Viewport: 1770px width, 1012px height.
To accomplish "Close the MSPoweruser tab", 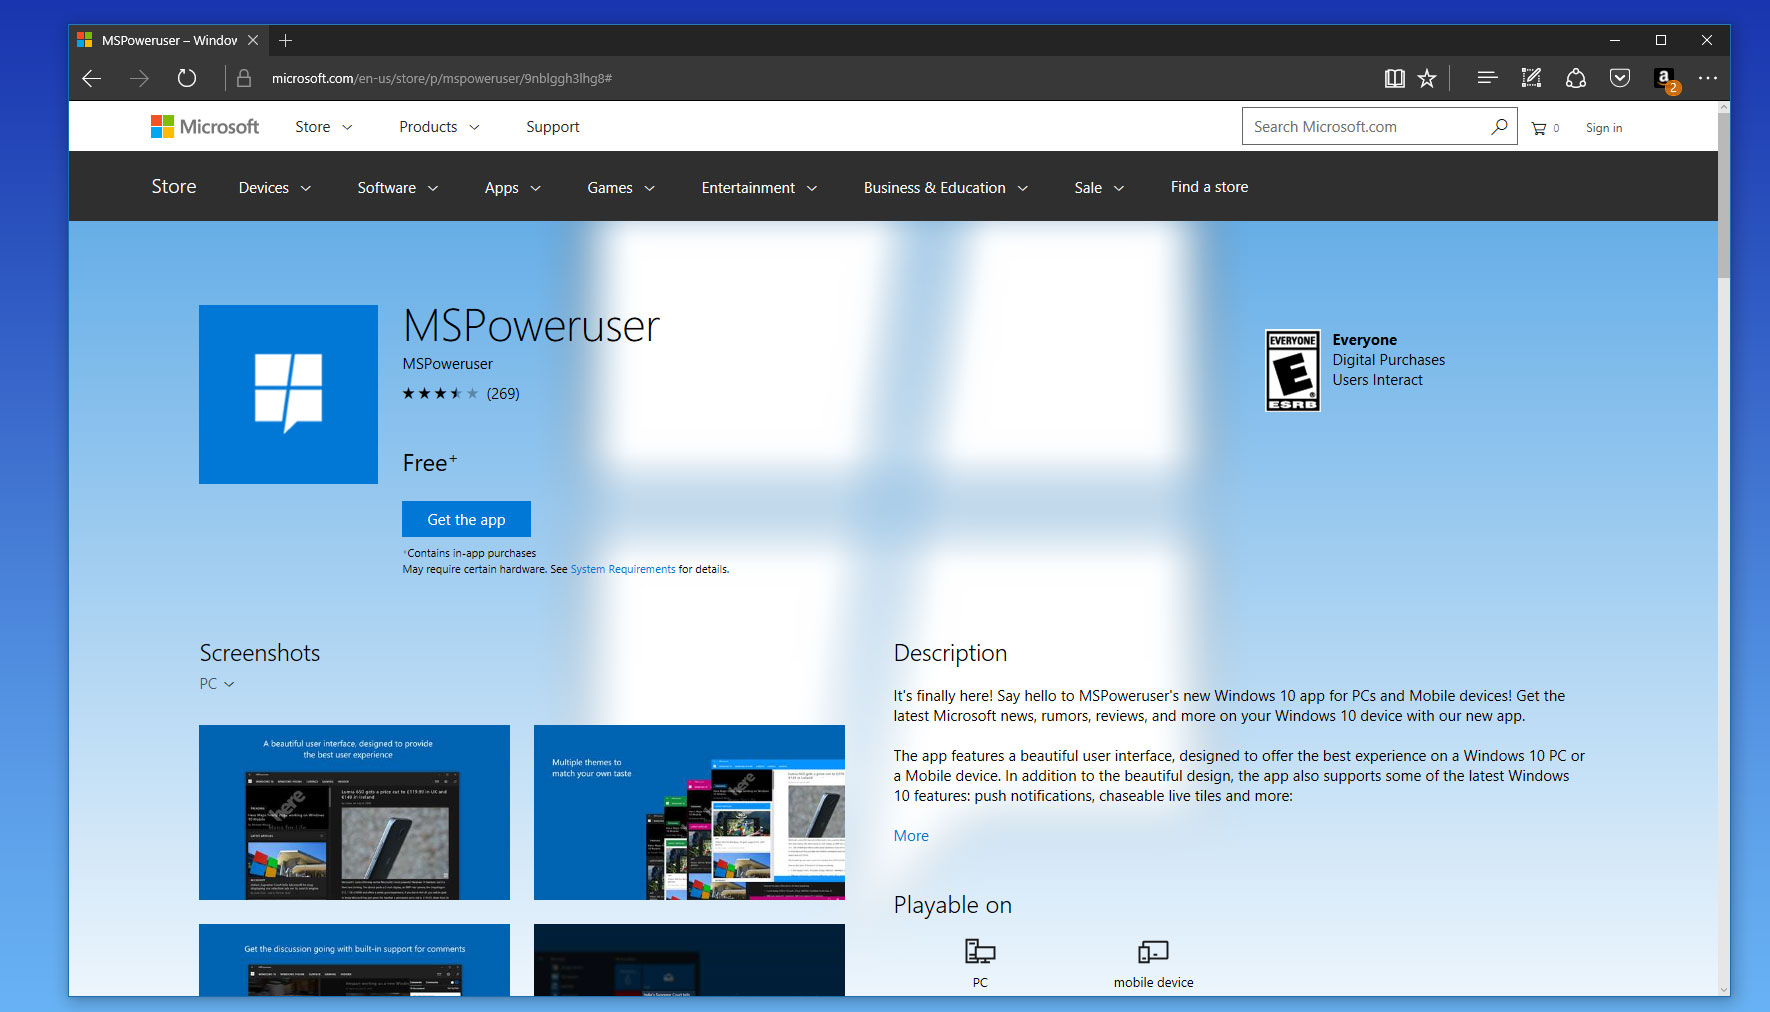I will point(253,40).
